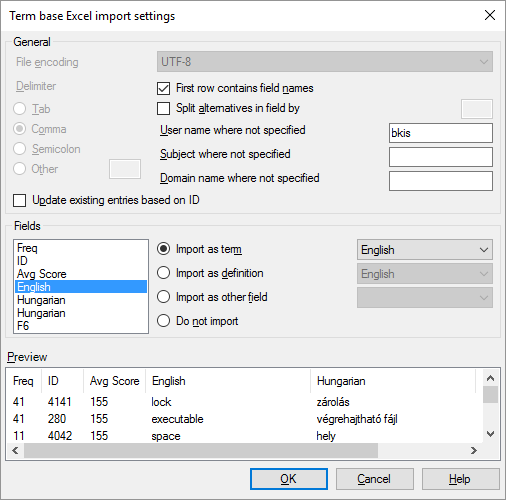Click the 'space' cell in Preview
506x500 pixels.
[166, 436]
